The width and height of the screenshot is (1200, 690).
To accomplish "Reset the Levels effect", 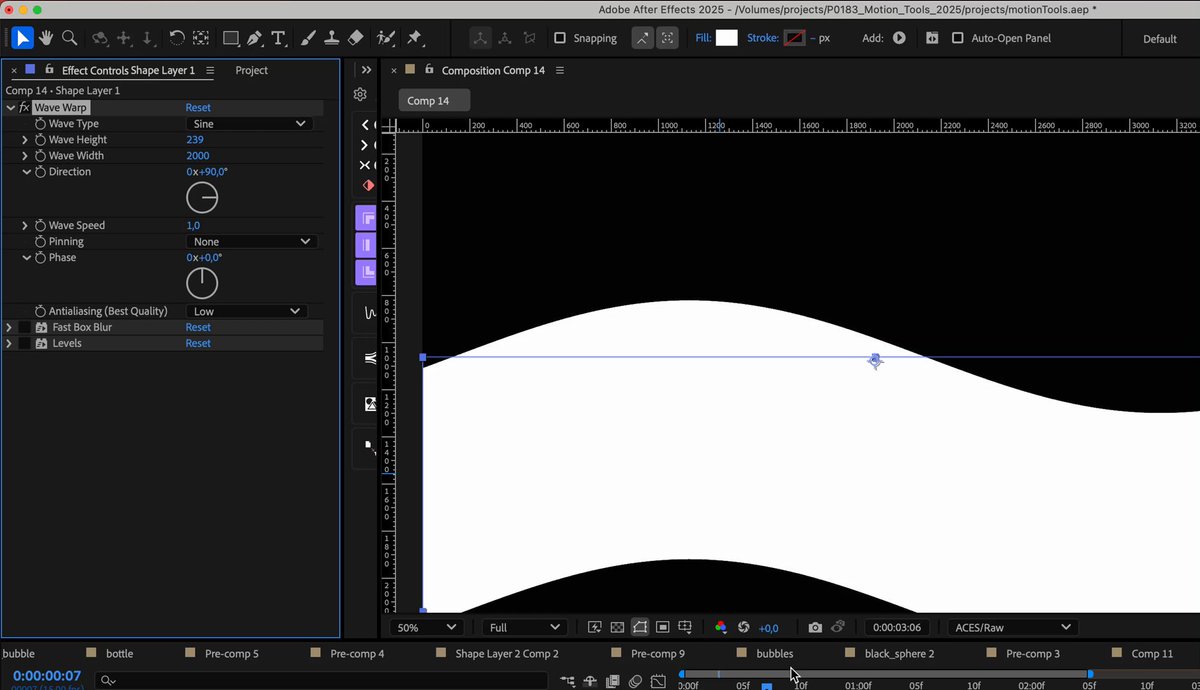I will [x=198, y=343].
